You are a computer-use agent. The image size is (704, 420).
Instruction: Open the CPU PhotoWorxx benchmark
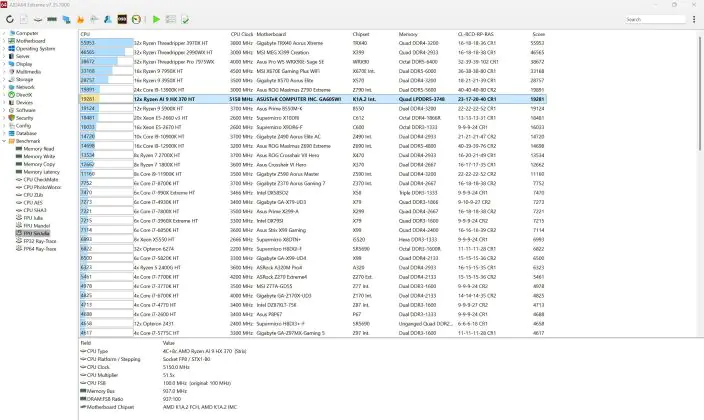click(x=42, y=187)
